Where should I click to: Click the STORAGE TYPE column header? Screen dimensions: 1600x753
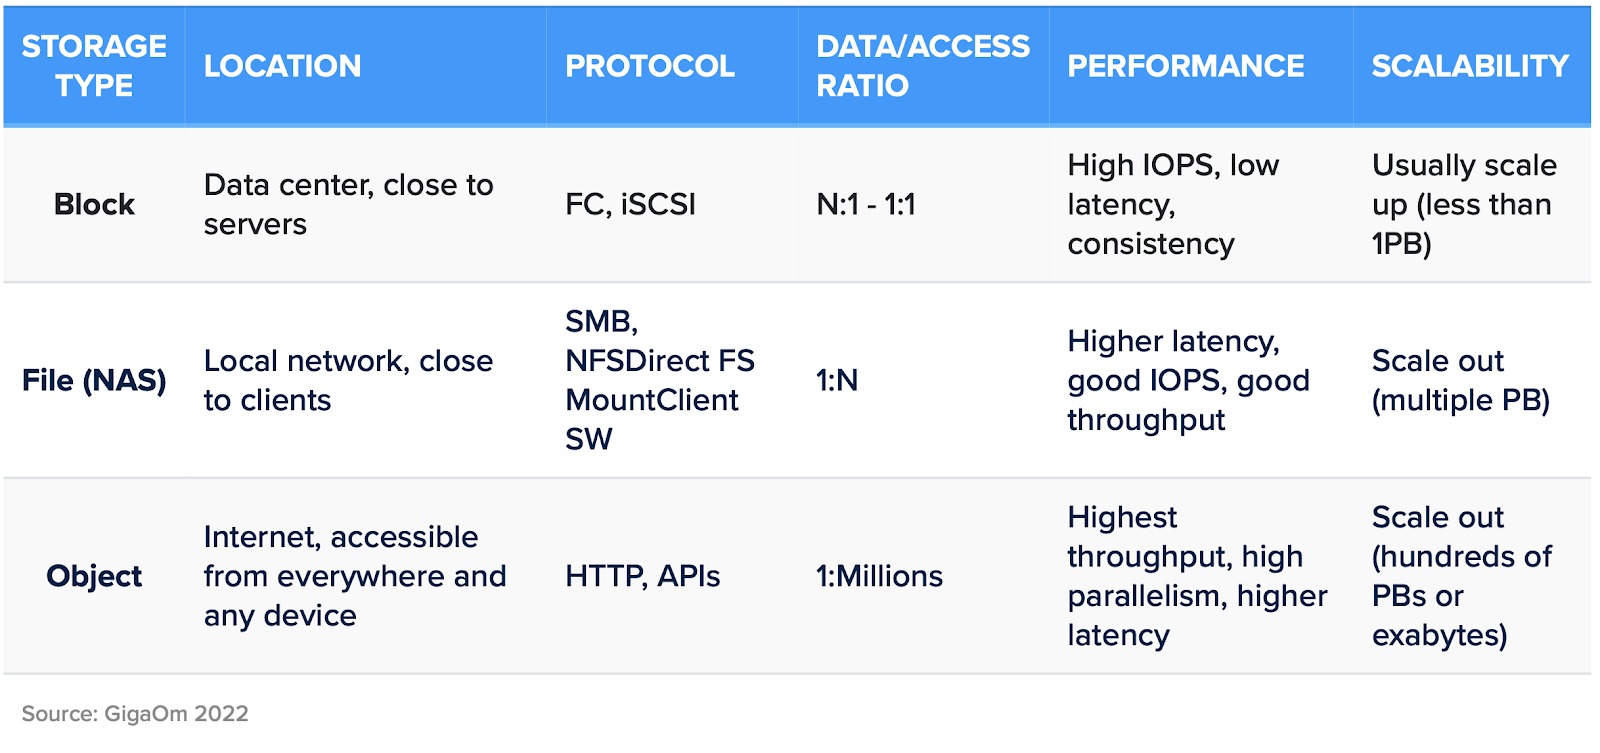tap(94, 66)
